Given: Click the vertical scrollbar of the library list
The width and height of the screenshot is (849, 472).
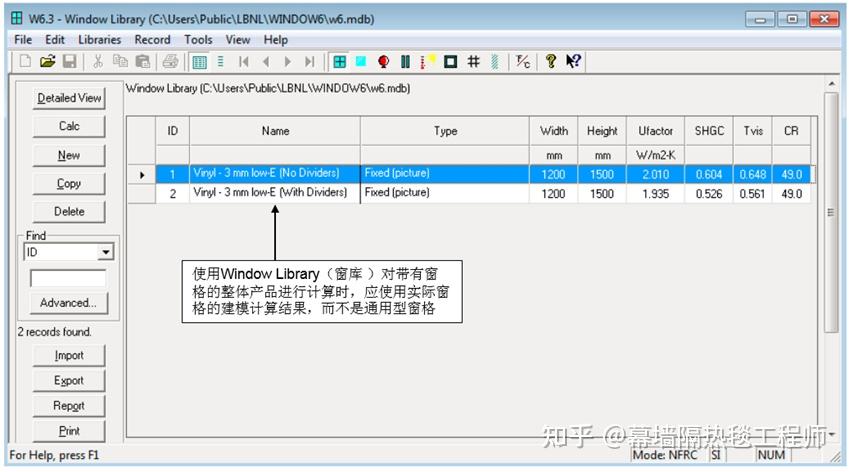Looking at the screenshot, I should pyautogui.click(x=831, y=212).
